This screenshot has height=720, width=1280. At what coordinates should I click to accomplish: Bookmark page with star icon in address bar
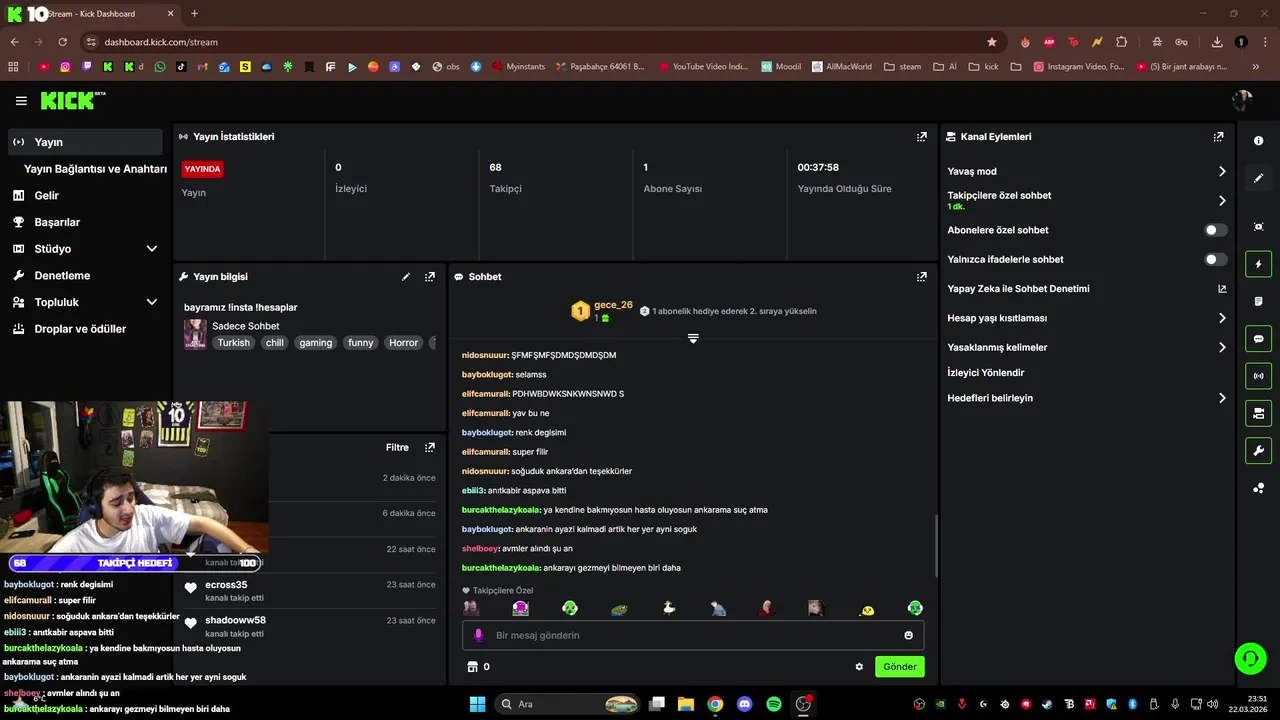click(992, 42)
